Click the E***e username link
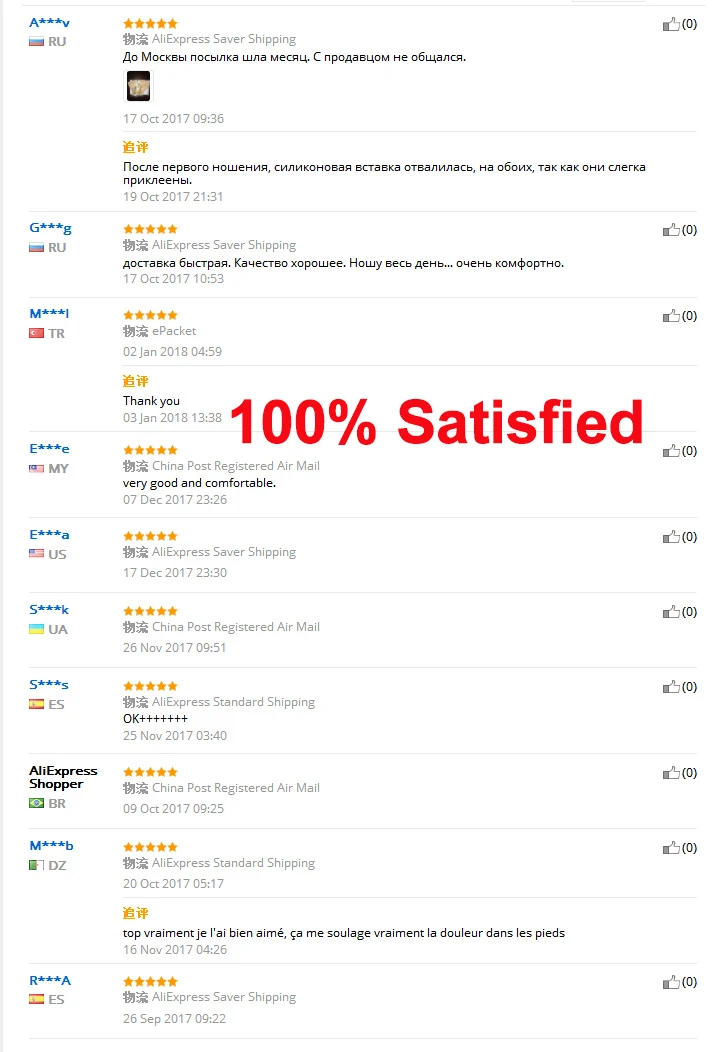Screen dimensions: 714x1052 click(x=49, y=449)
